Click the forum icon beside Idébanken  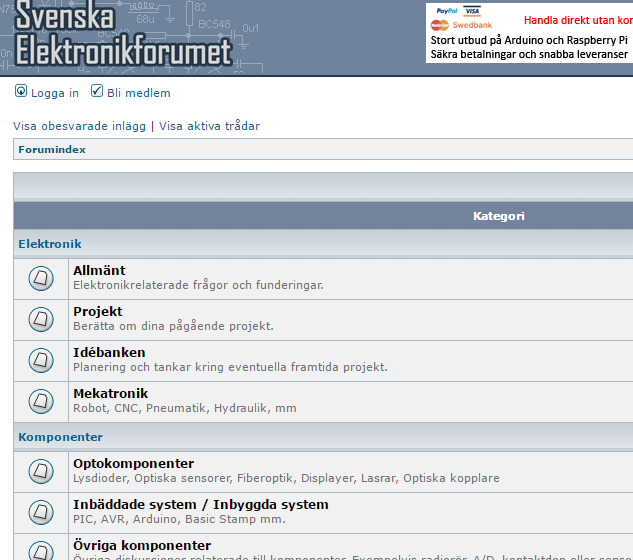41,360
